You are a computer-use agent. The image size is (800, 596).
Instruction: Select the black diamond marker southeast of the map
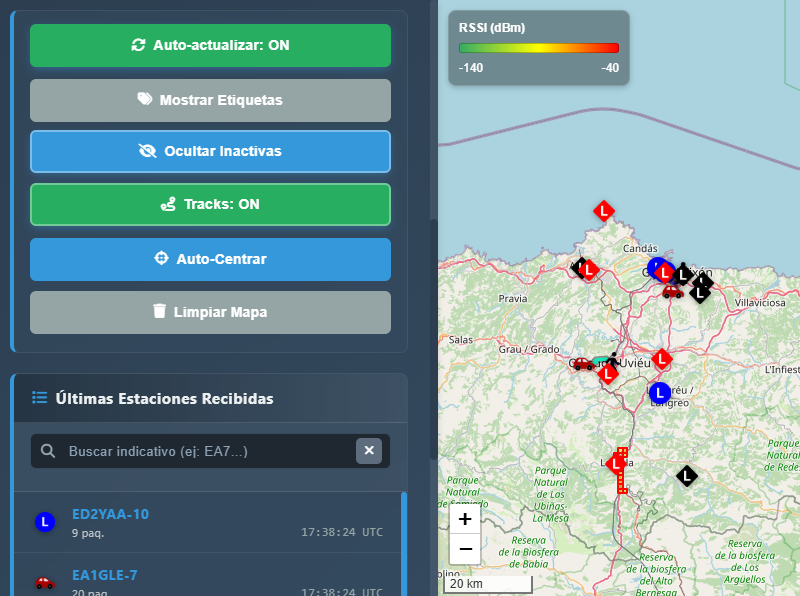point(686,476)
